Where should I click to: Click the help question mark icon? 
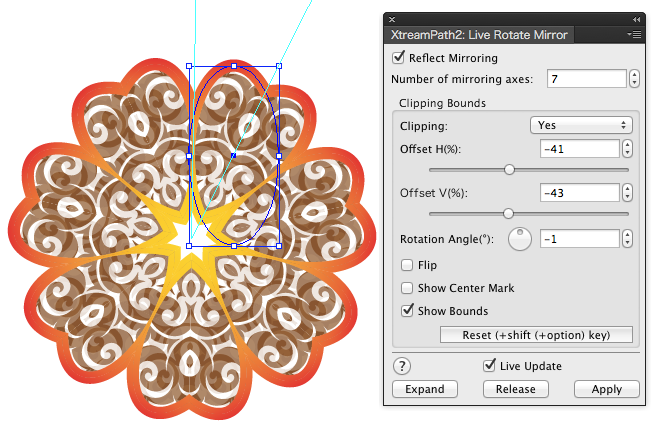(x=403, y=366)
